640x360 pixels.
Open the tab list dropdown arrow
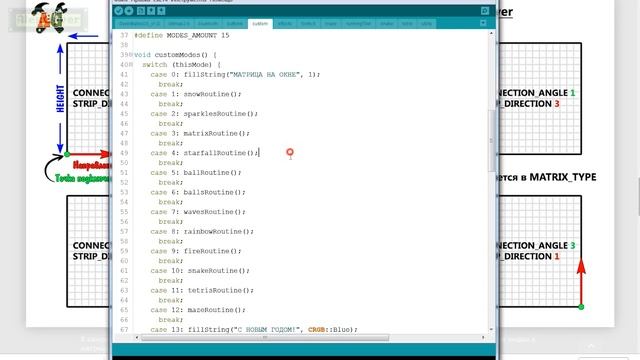click(x=483, y=23)
